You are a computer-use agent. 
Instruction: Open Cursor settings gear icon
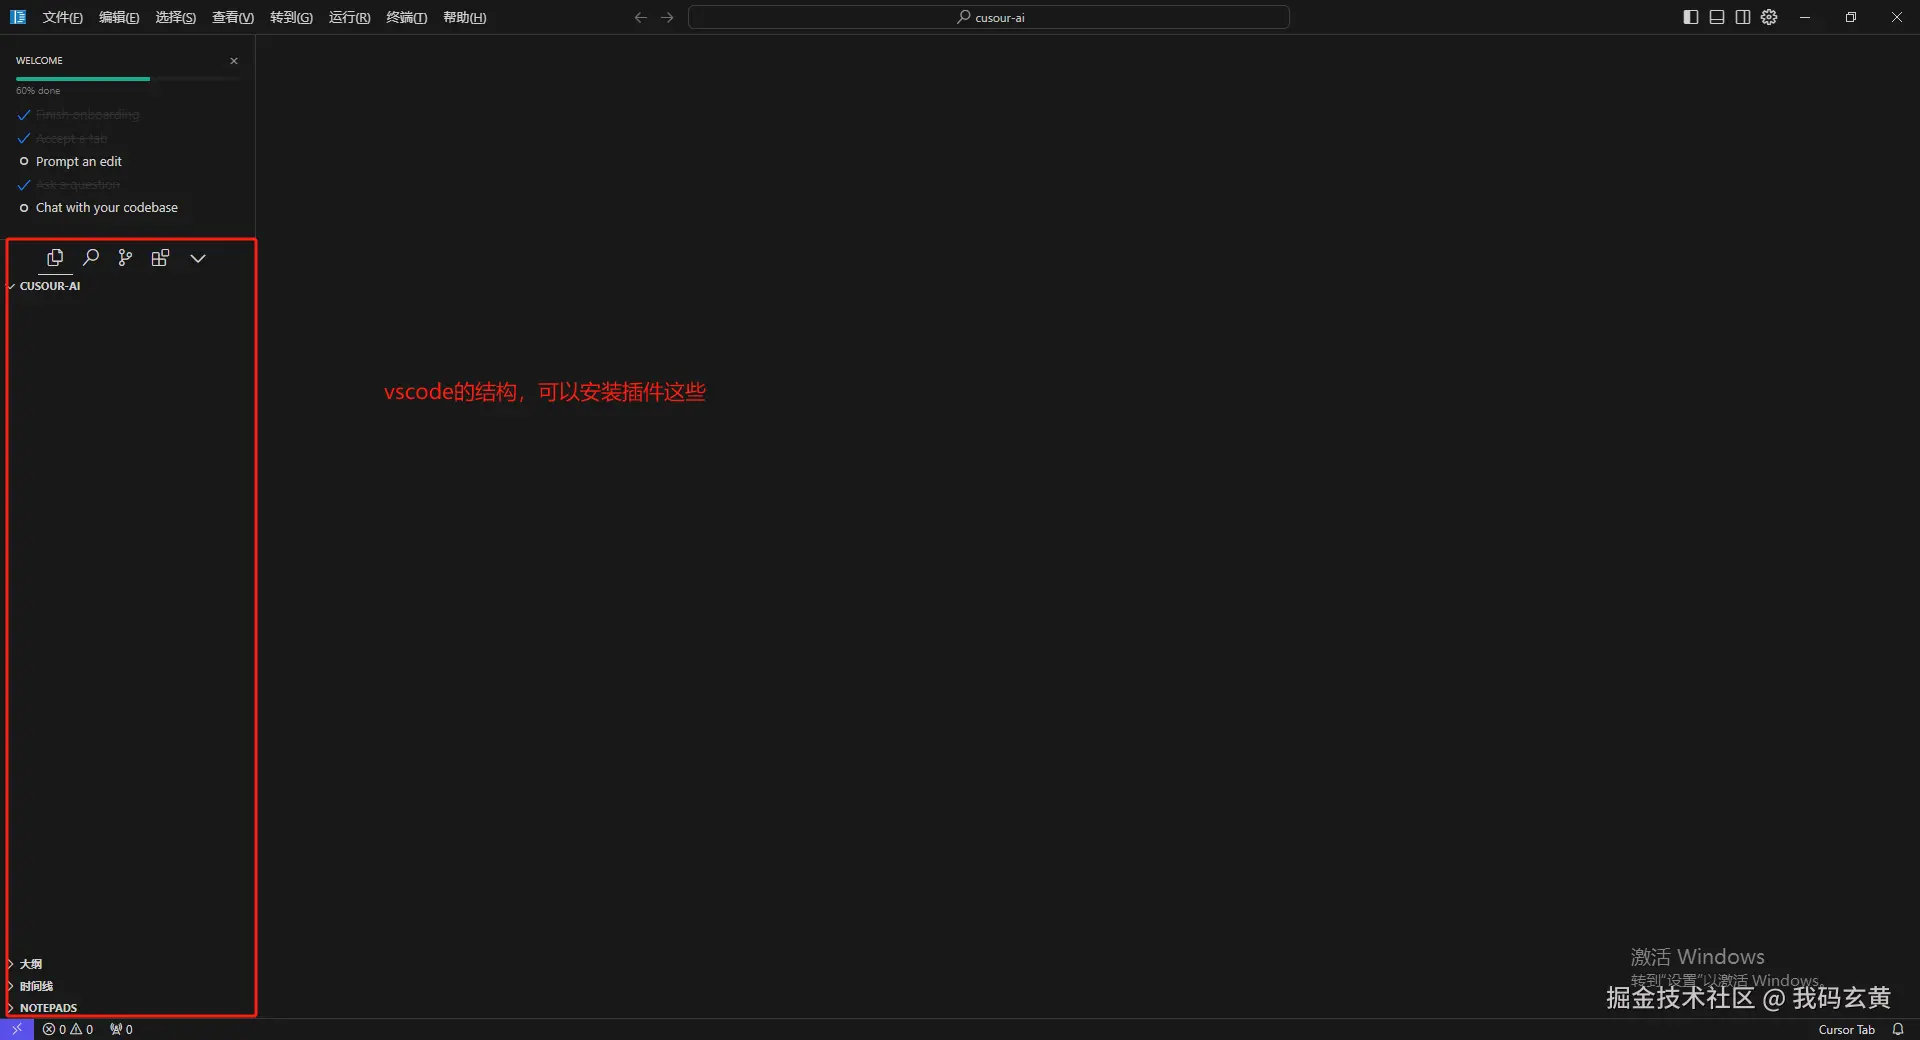[x=1769, y=17]
